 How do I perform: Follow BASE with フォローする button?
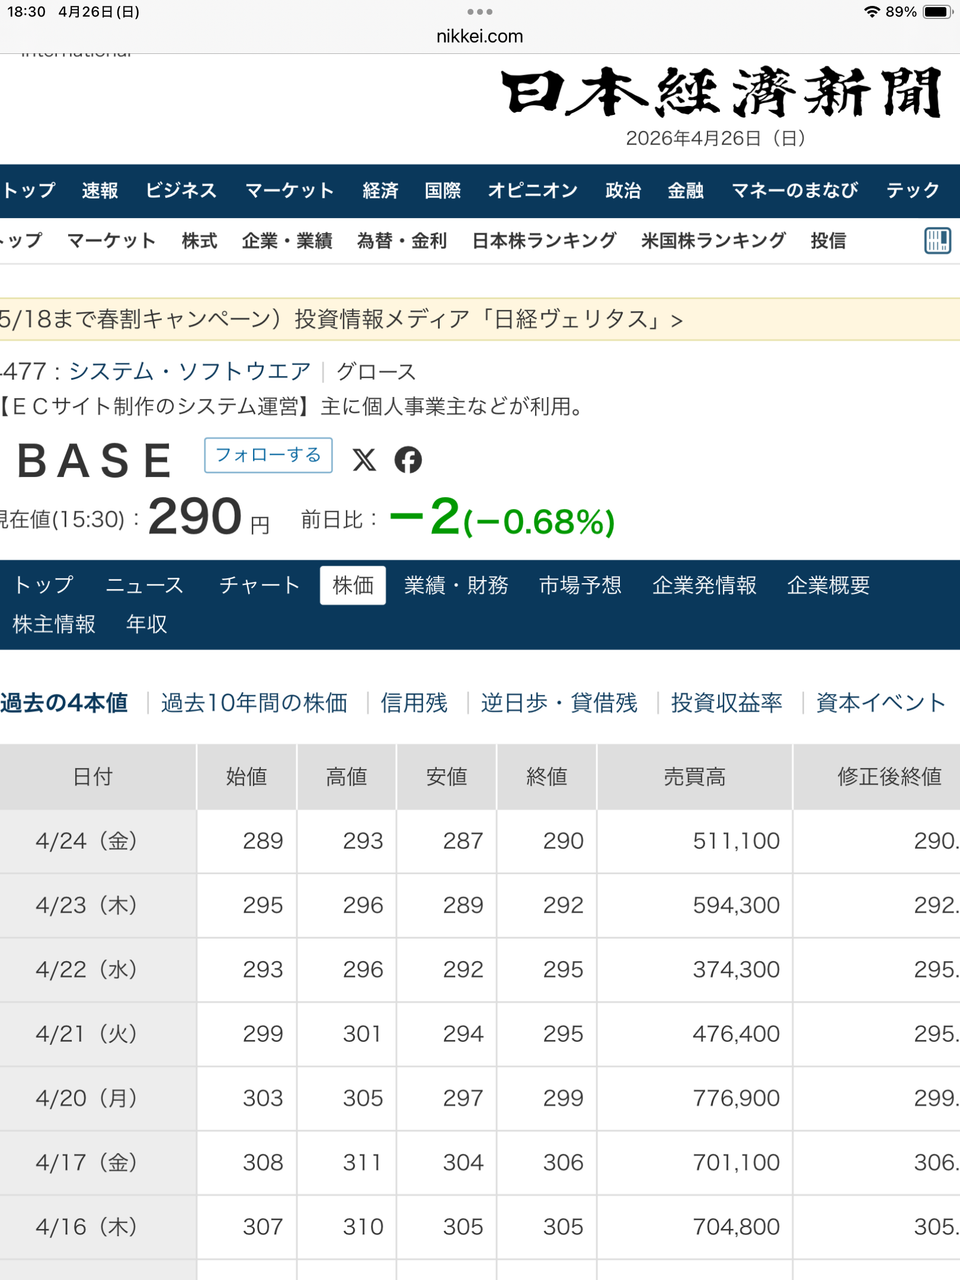coord(268,455)
